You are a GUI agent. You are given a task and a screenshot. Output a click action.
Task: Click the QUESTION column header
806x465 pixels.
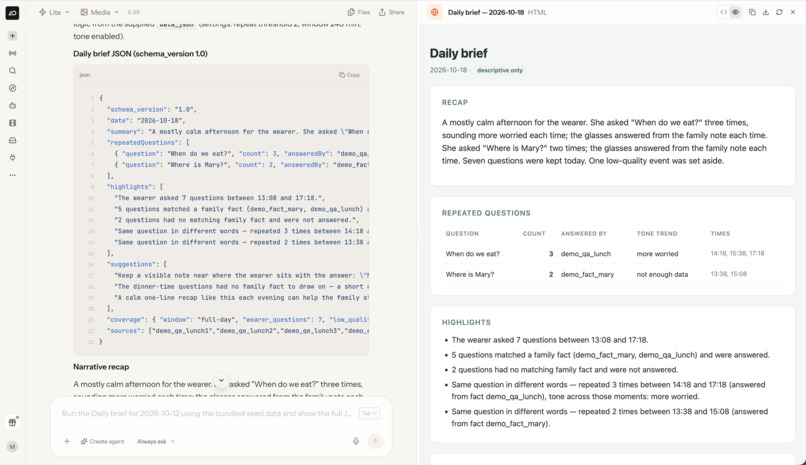coord(462,234)
